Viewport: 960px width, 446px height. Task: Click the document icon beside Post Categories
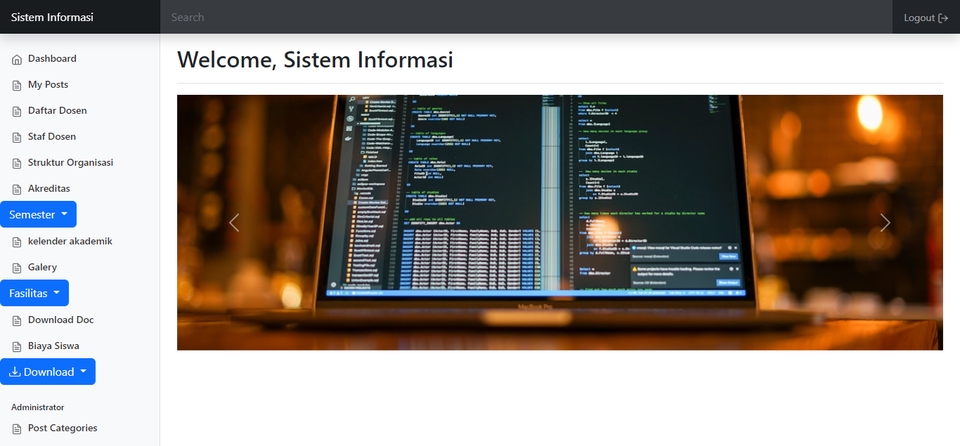tap(17, 429)
